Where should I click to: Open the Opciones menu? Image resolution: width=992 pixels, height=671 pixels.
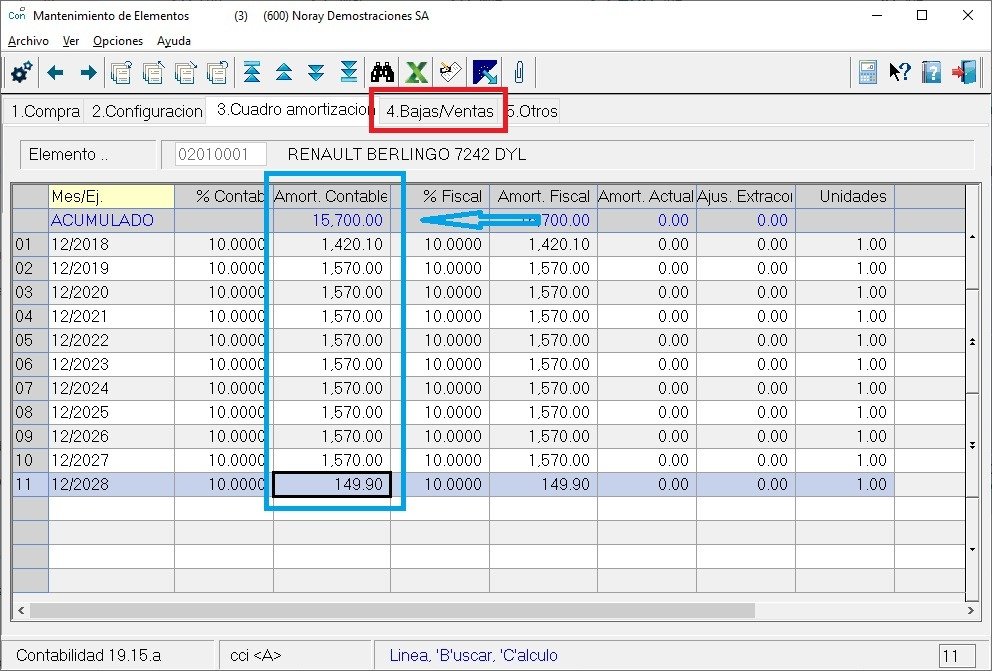118,41
